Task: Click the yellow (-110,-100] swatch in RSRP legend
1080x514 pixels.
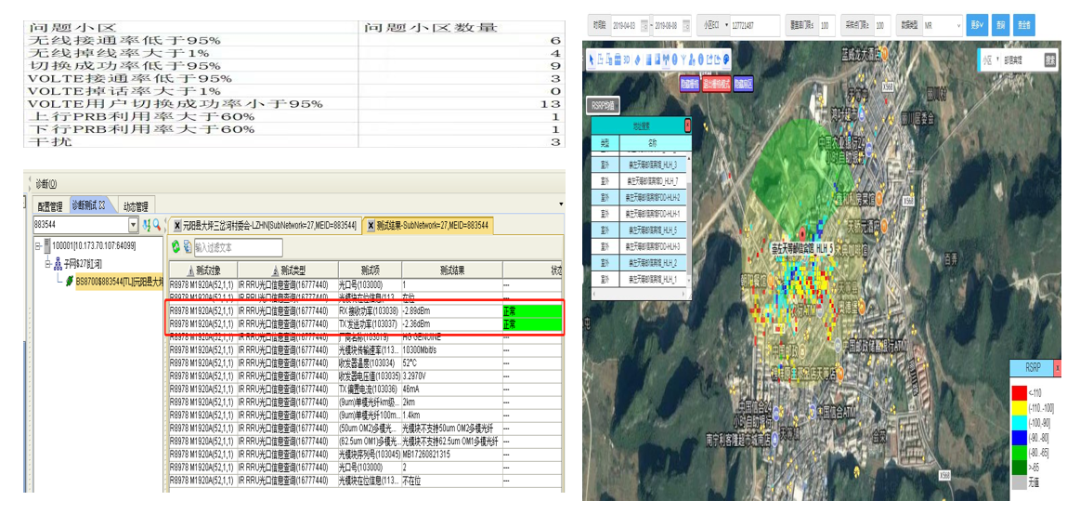Action: (1019, 407)
